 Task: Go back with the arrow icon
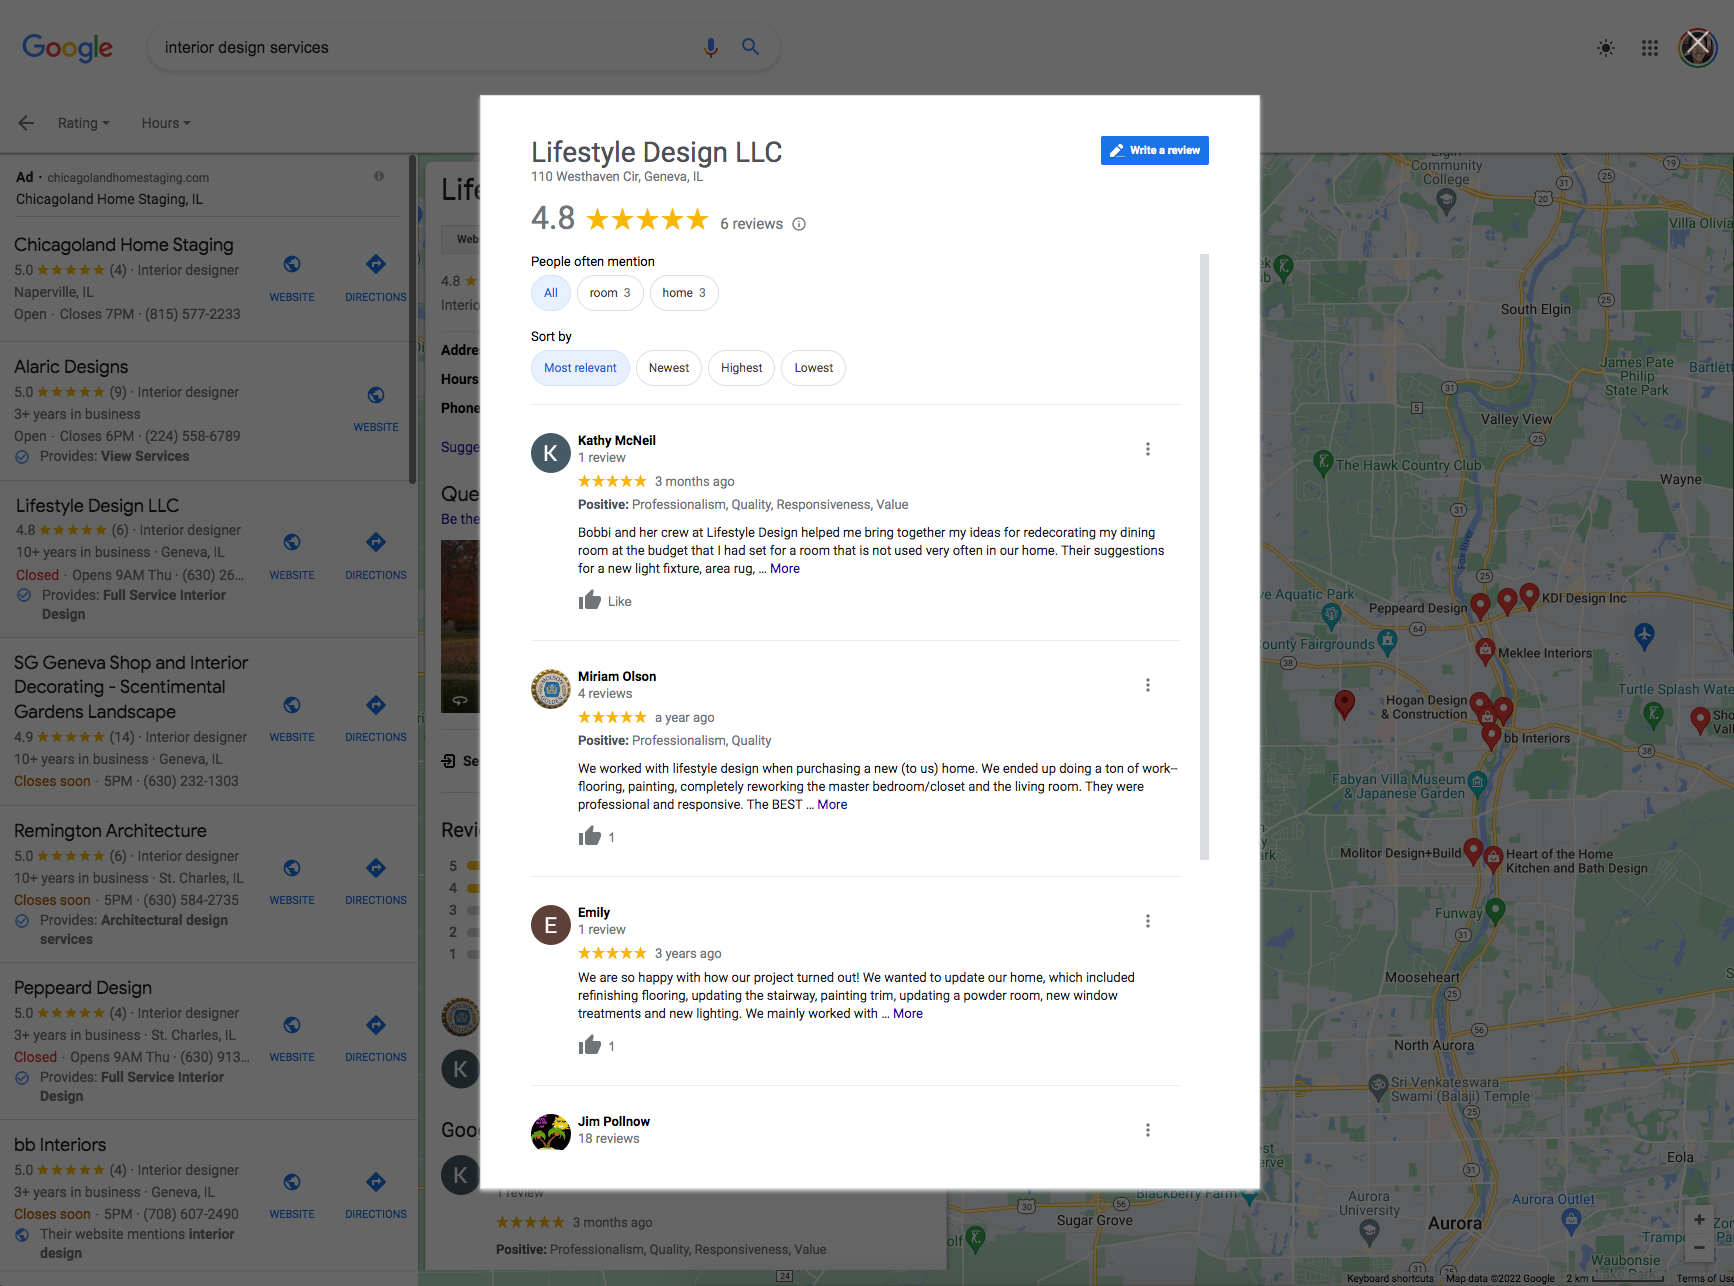pyautogui.click(x=26, y=123)
